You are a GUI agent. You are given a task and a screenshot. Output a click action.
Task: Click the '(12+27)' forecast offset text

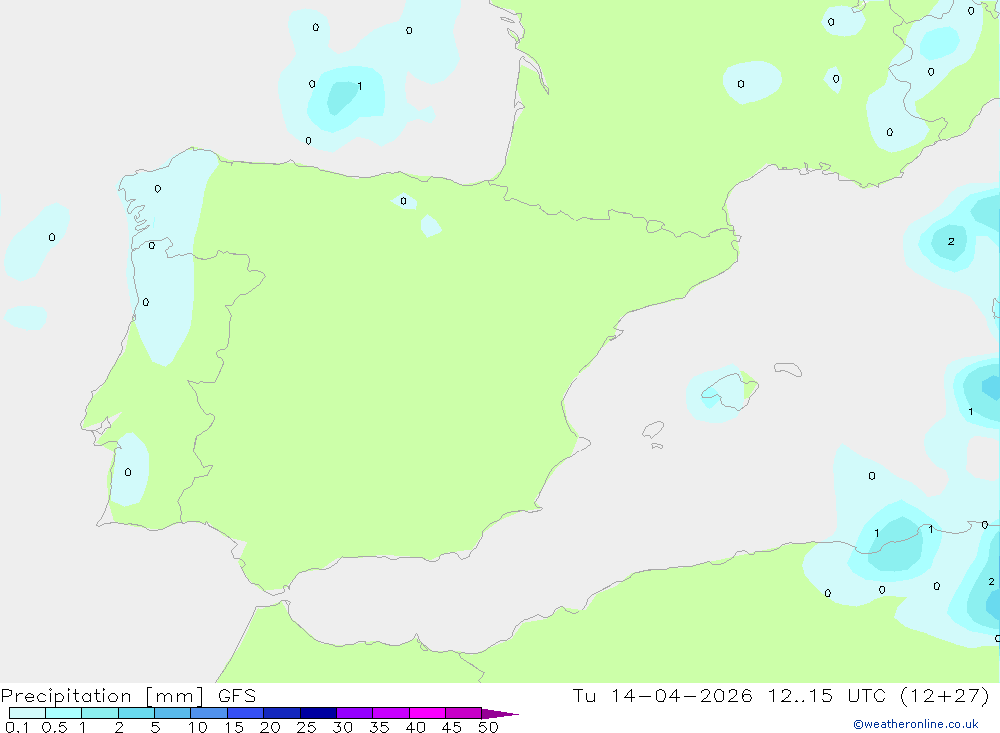[945, 695]
